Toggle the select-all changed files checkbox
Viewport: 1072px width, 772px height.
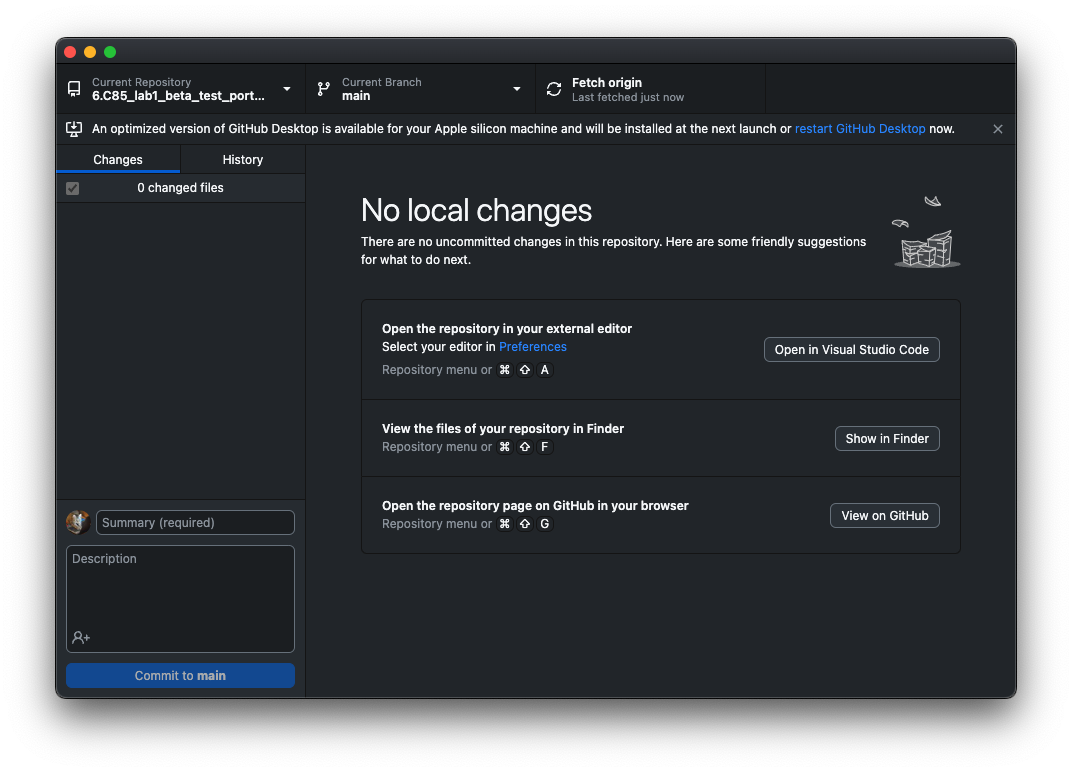click(x=73, y=188)
